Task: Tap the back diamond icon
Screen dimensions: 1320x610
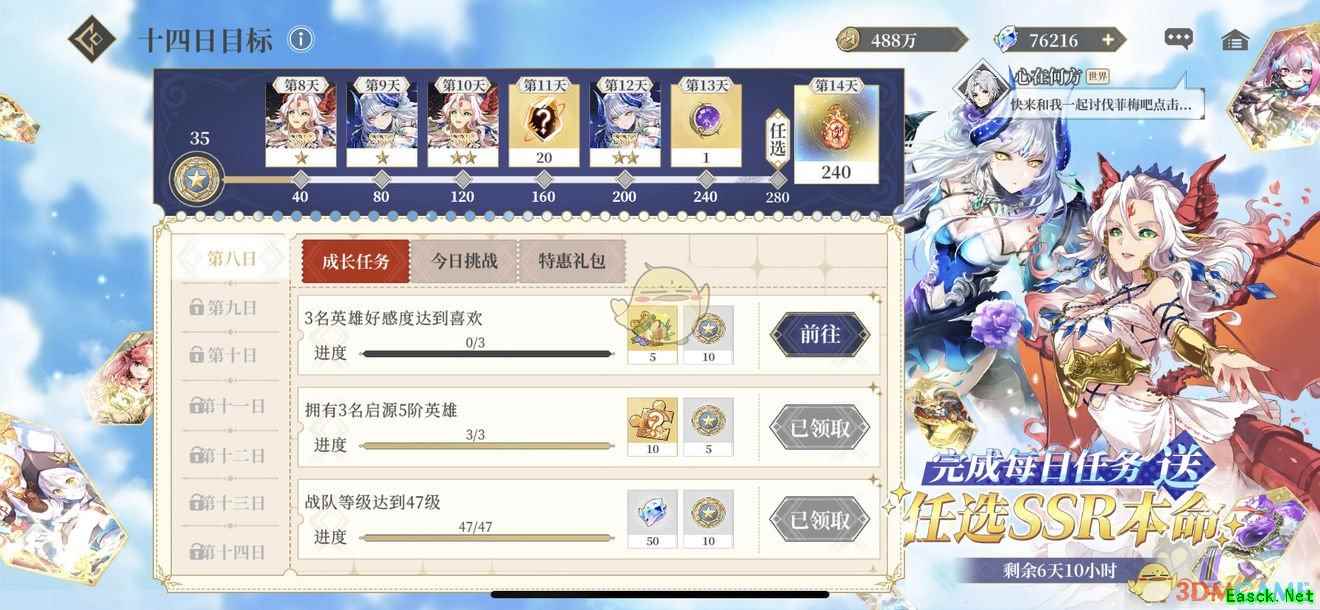Action: 93,40
